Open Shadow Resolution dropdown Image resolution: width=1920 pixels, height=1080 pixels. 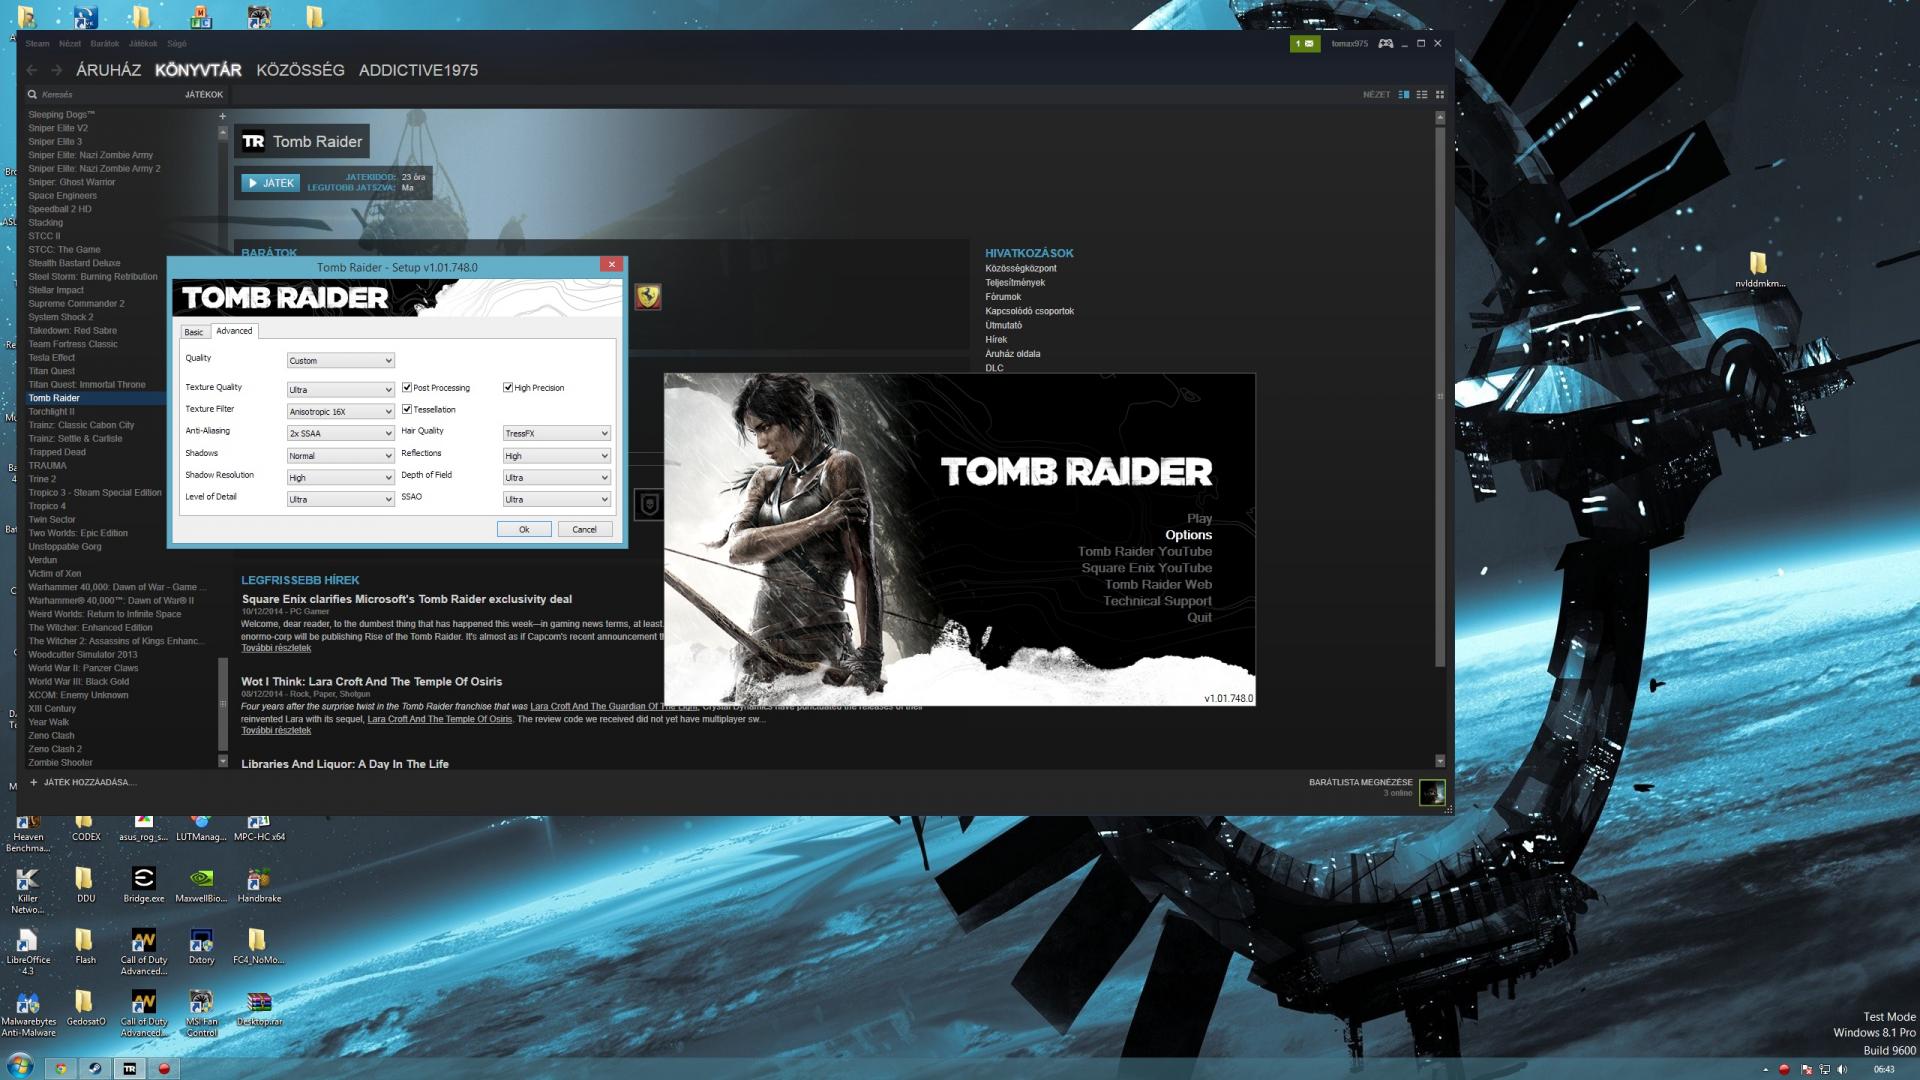pos(341,477)
